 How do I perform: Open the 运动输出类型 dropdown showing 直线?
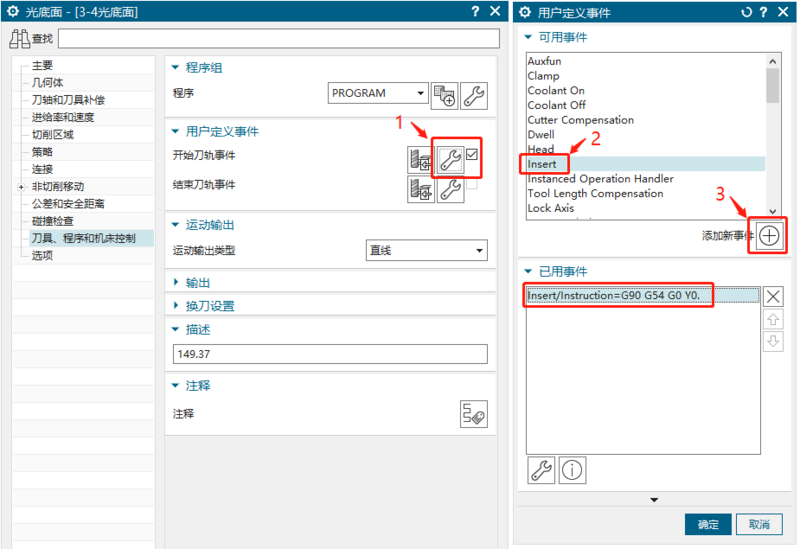[x=427, y=251]
